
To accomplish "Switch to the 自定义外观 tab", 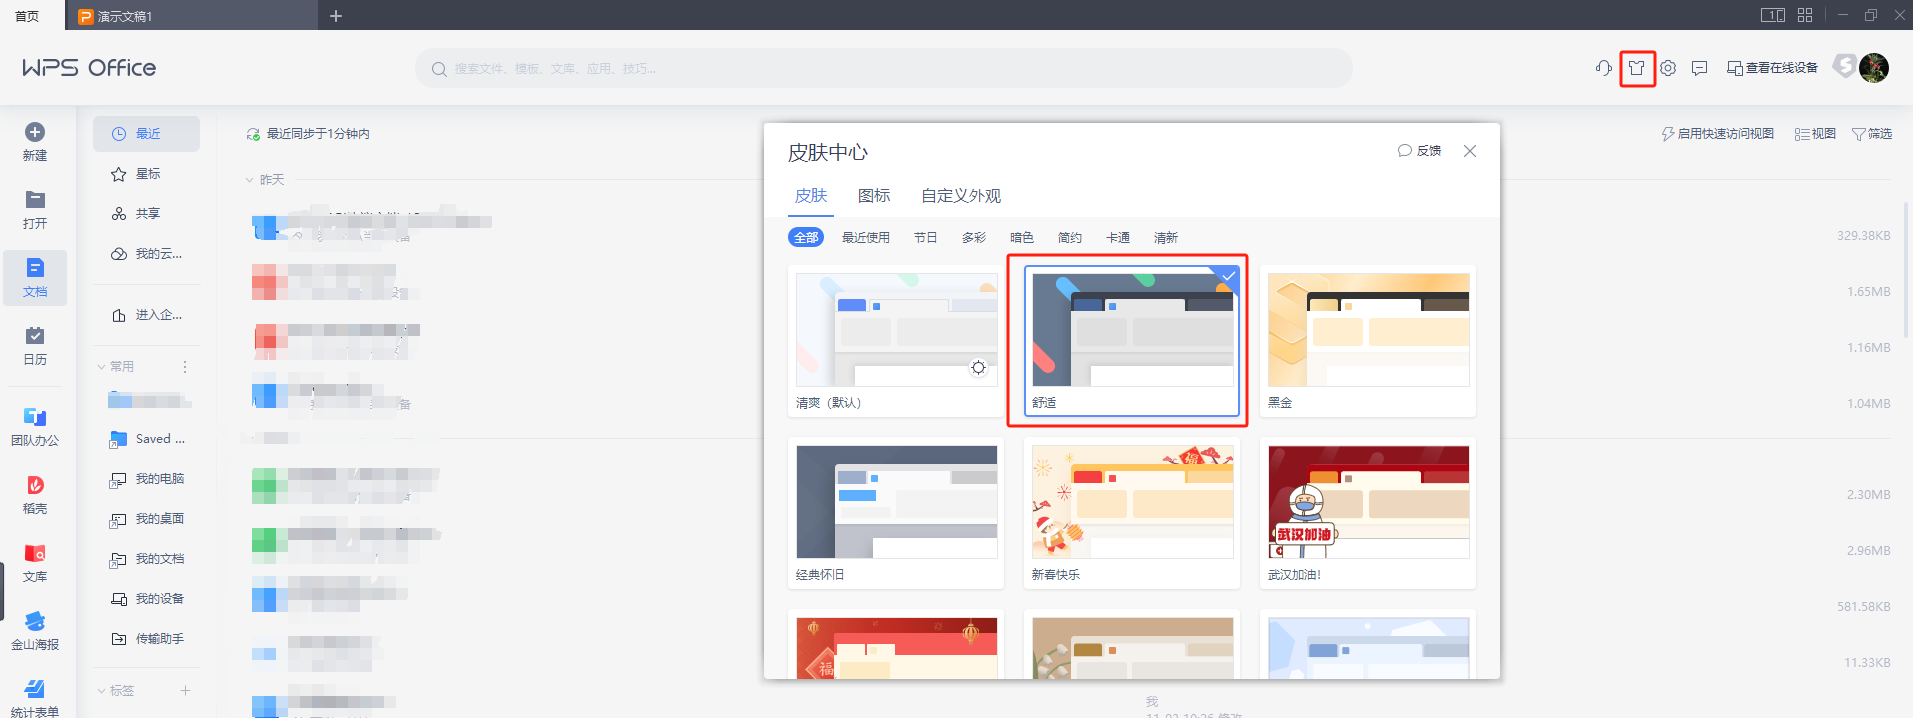I will coord(961,196).
